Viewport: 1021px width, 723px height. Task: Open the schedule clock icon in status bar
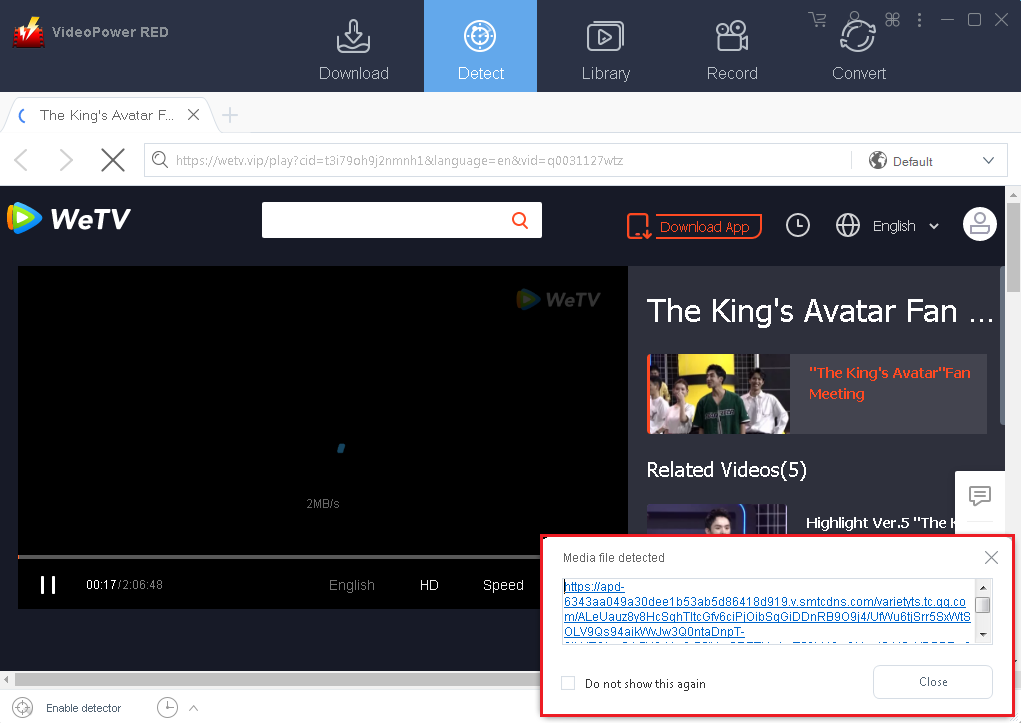(x=167, y=707)
